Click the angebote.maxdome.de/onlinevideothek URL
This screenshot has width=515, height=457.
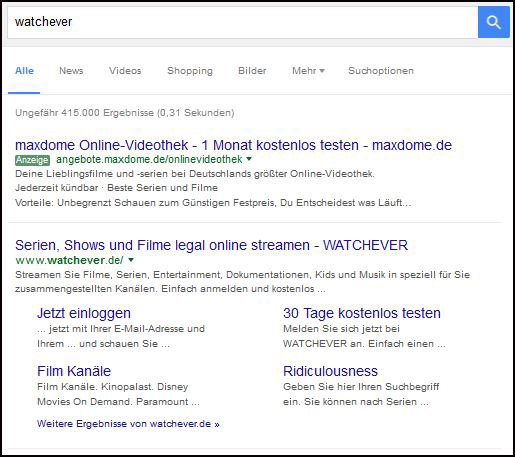pyautogui.click(x=149, y=160)
